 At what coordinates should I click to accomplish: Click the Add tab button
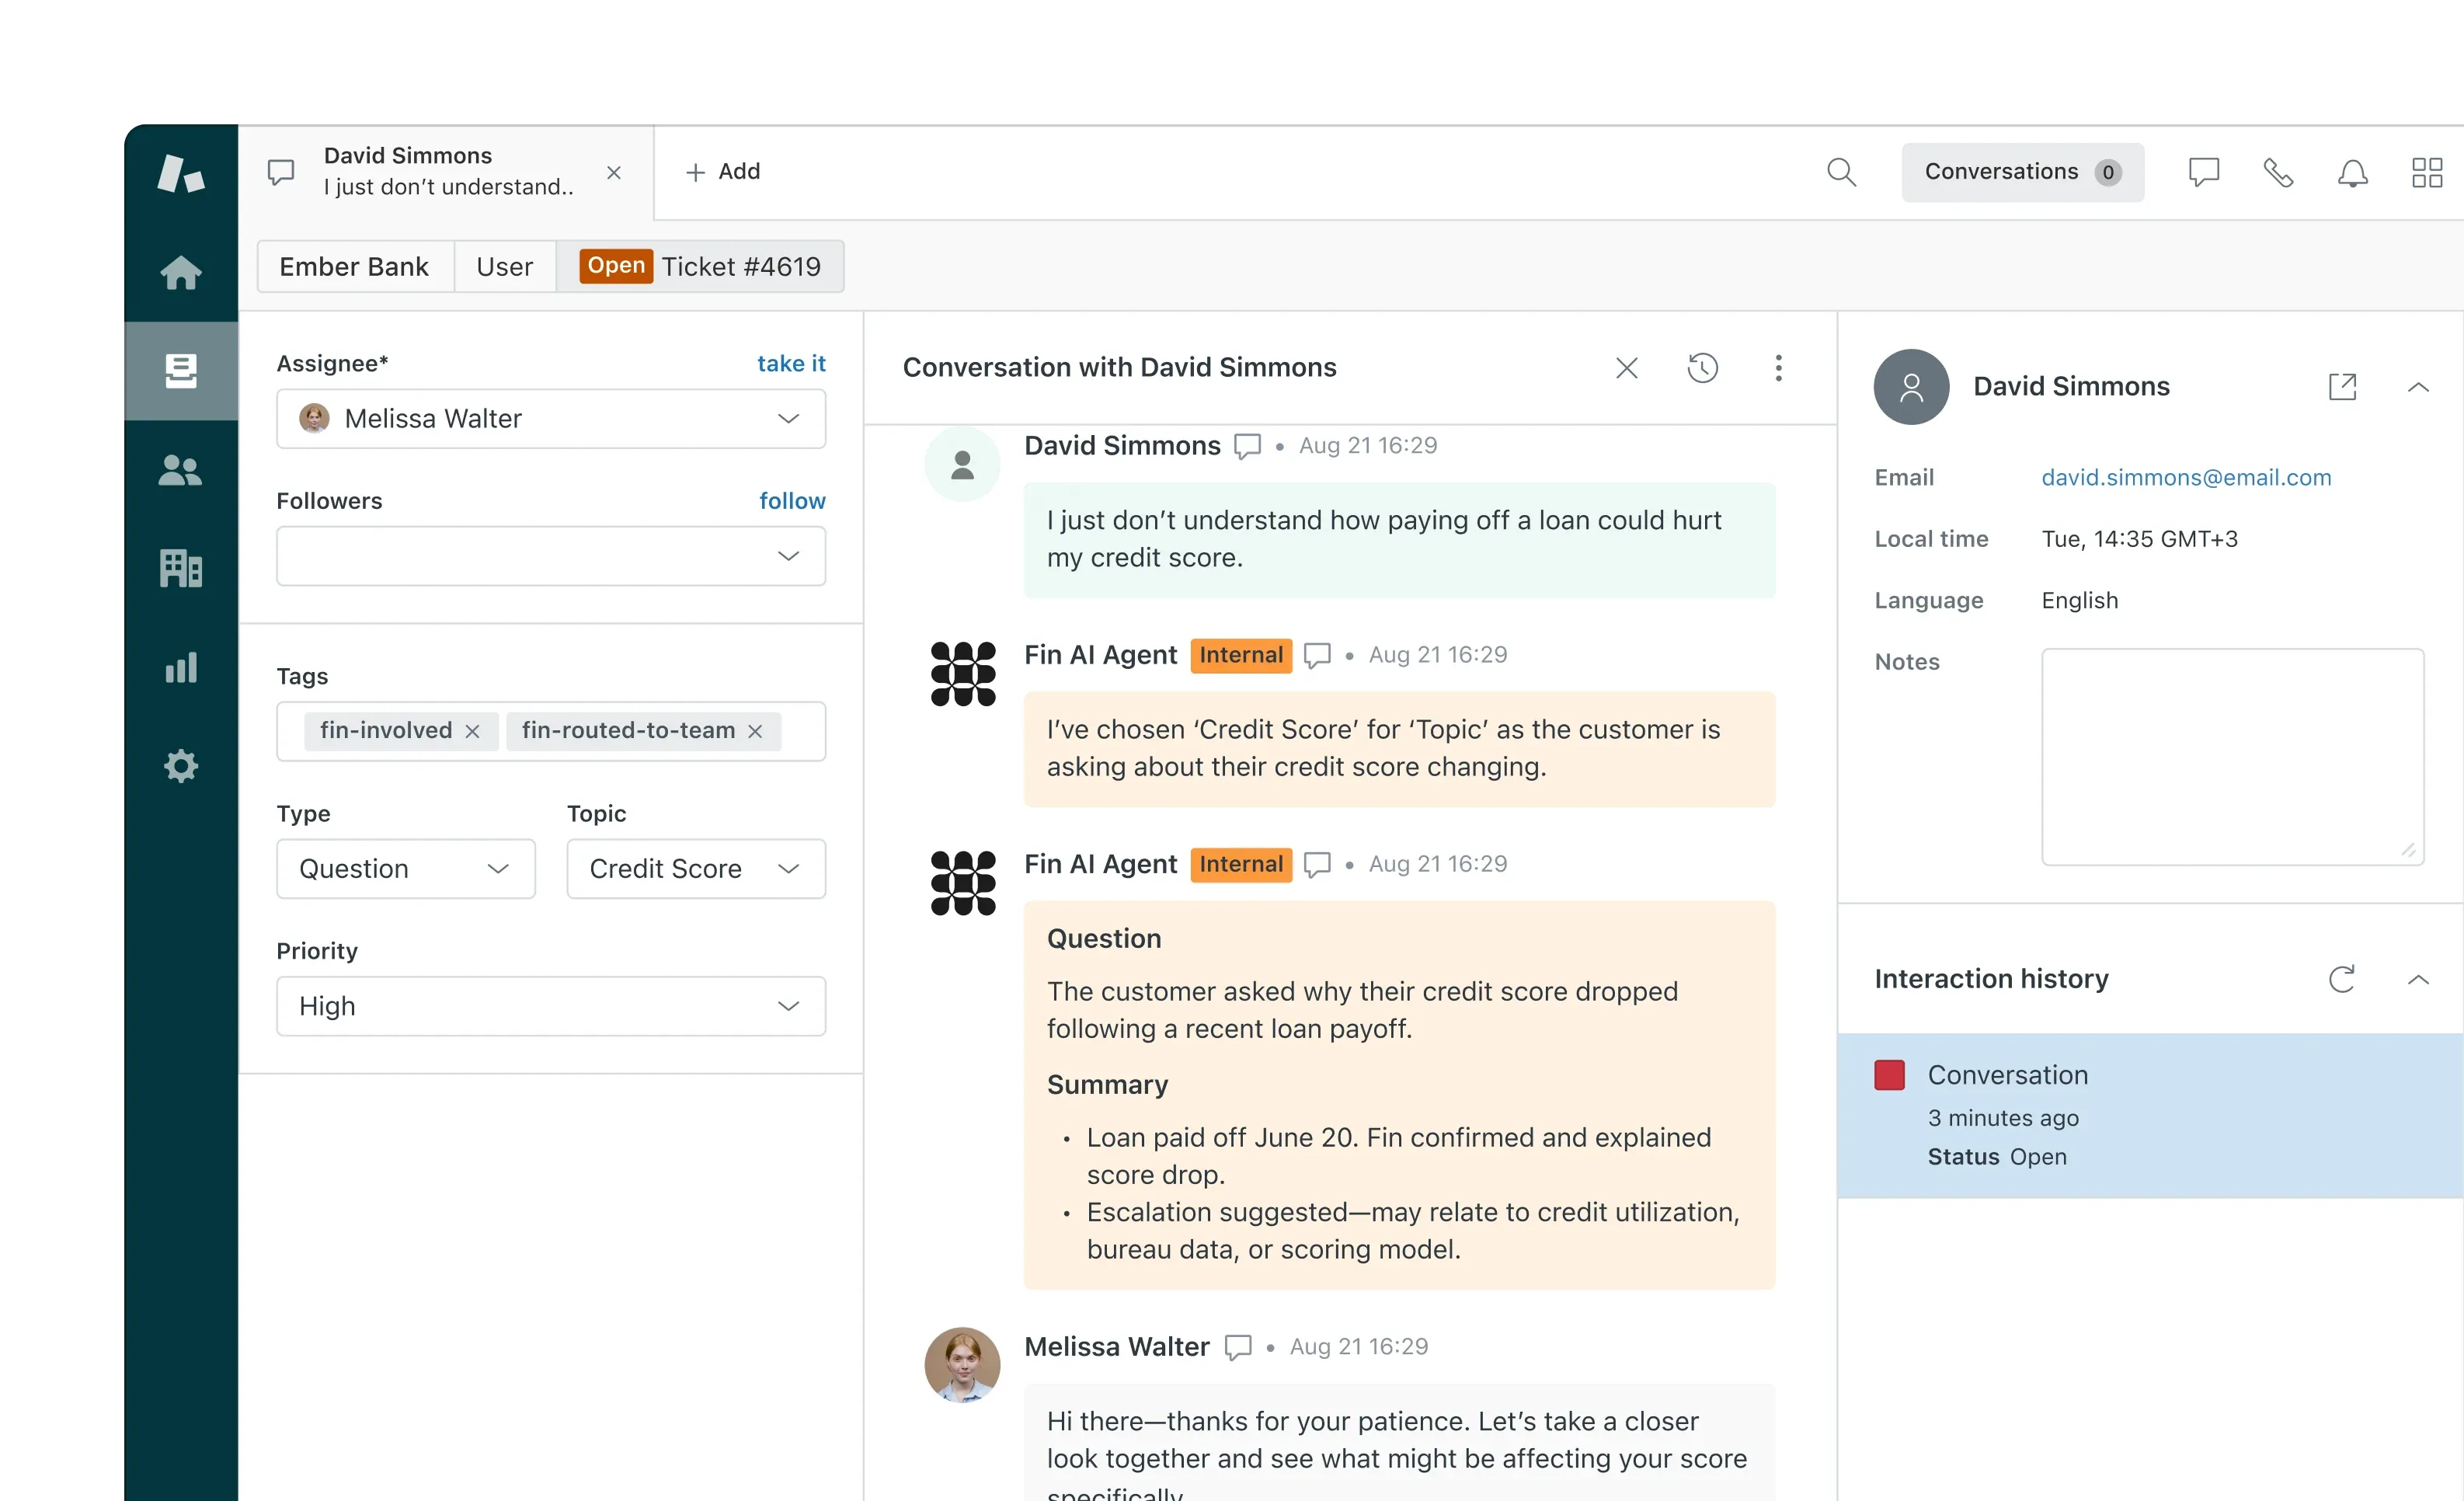[x=722, y=172]
